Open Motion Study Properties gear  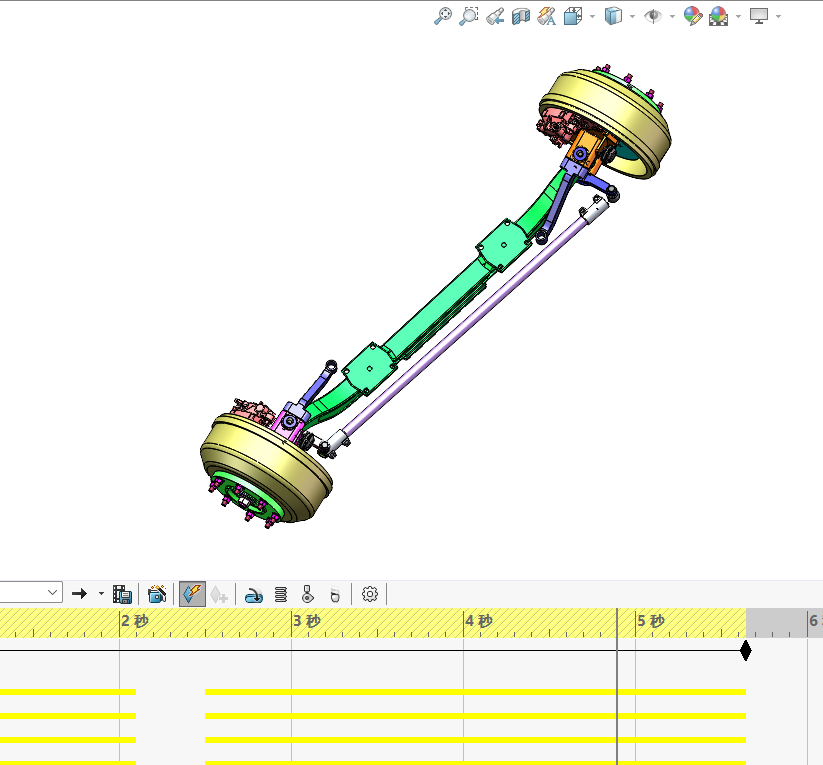coord(370,594)
